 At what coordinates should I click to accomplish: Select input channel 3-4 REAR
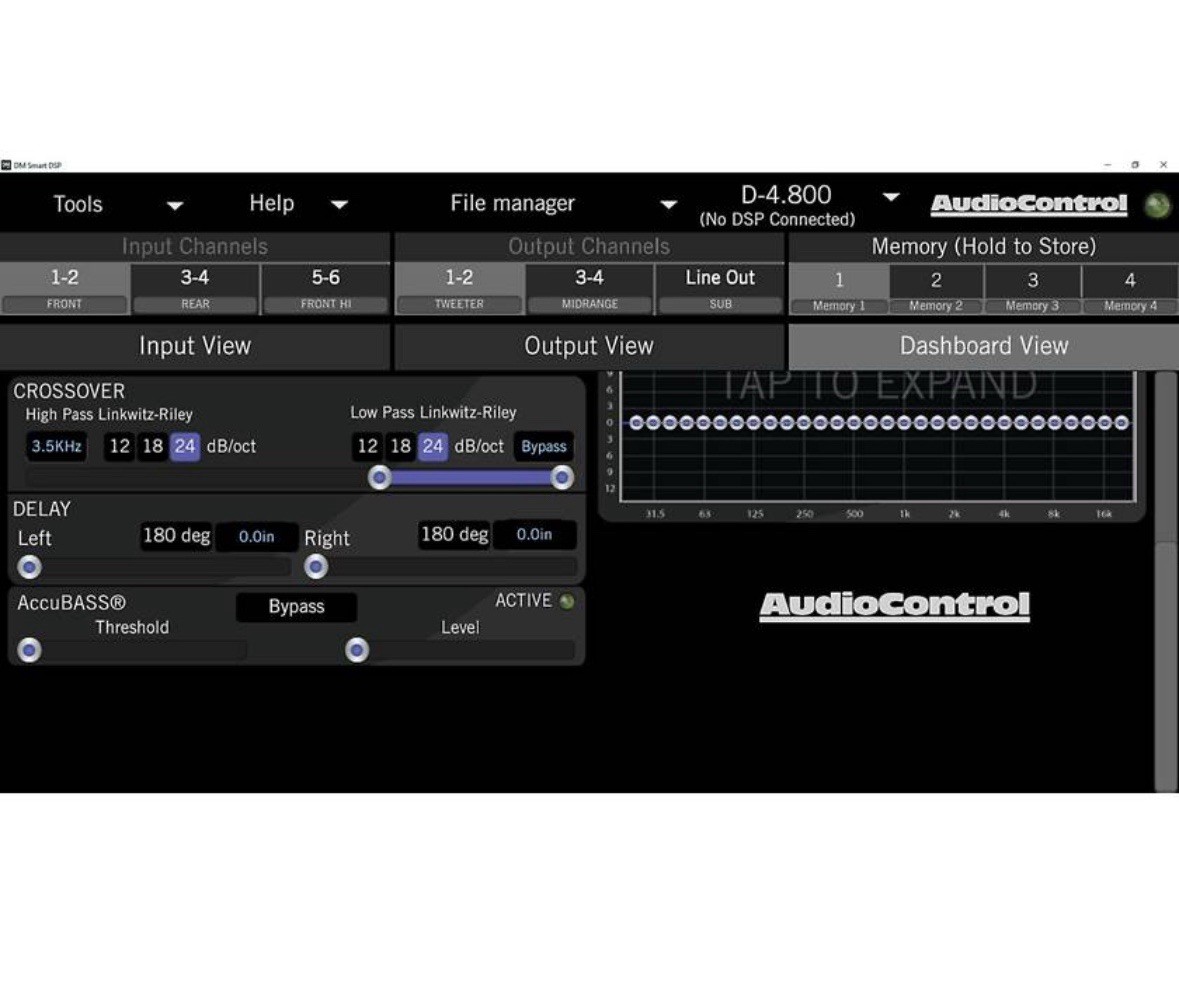coord(195,289)
